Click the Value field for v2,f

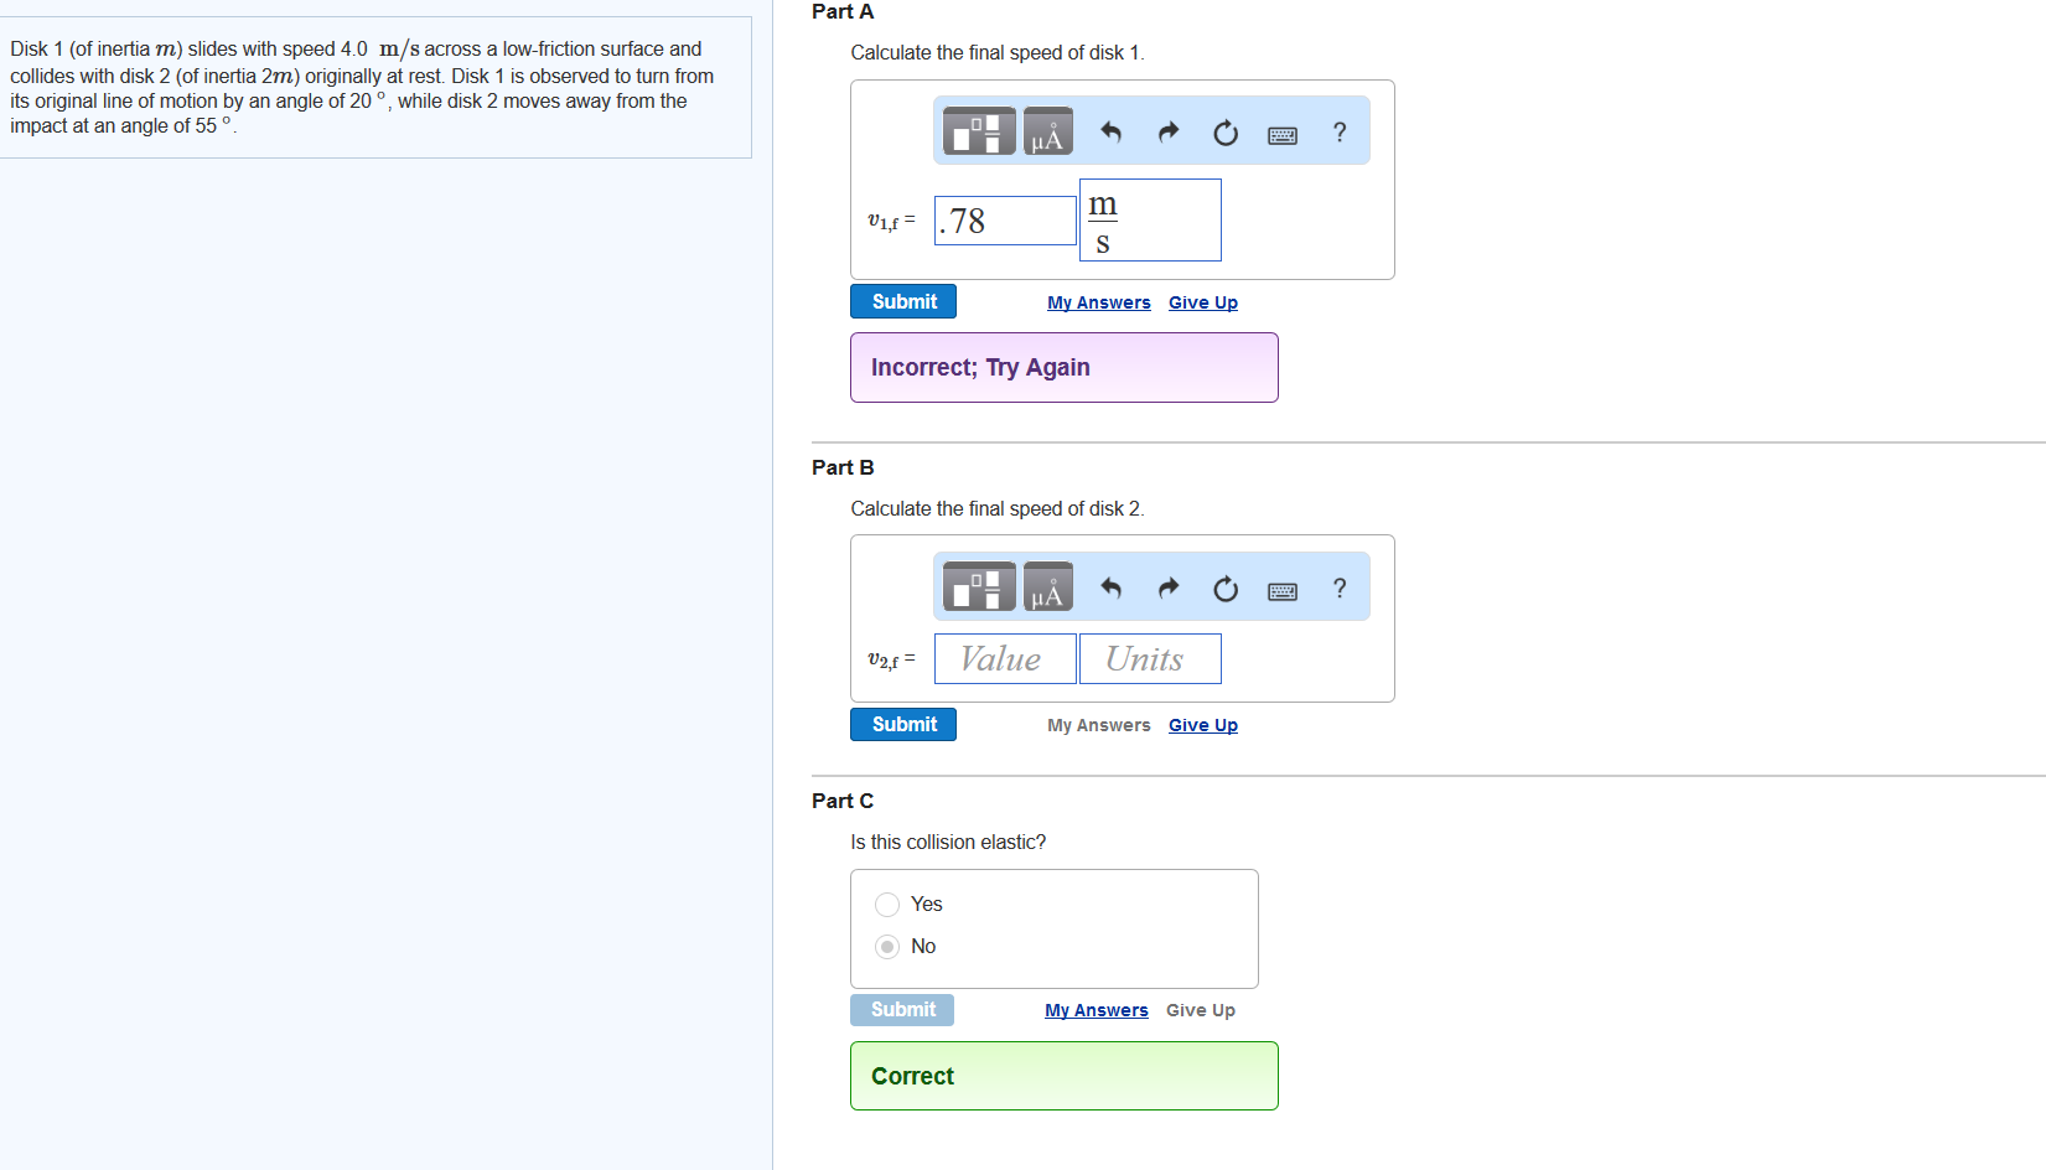pyautogui.click(x=1003, y=658)
